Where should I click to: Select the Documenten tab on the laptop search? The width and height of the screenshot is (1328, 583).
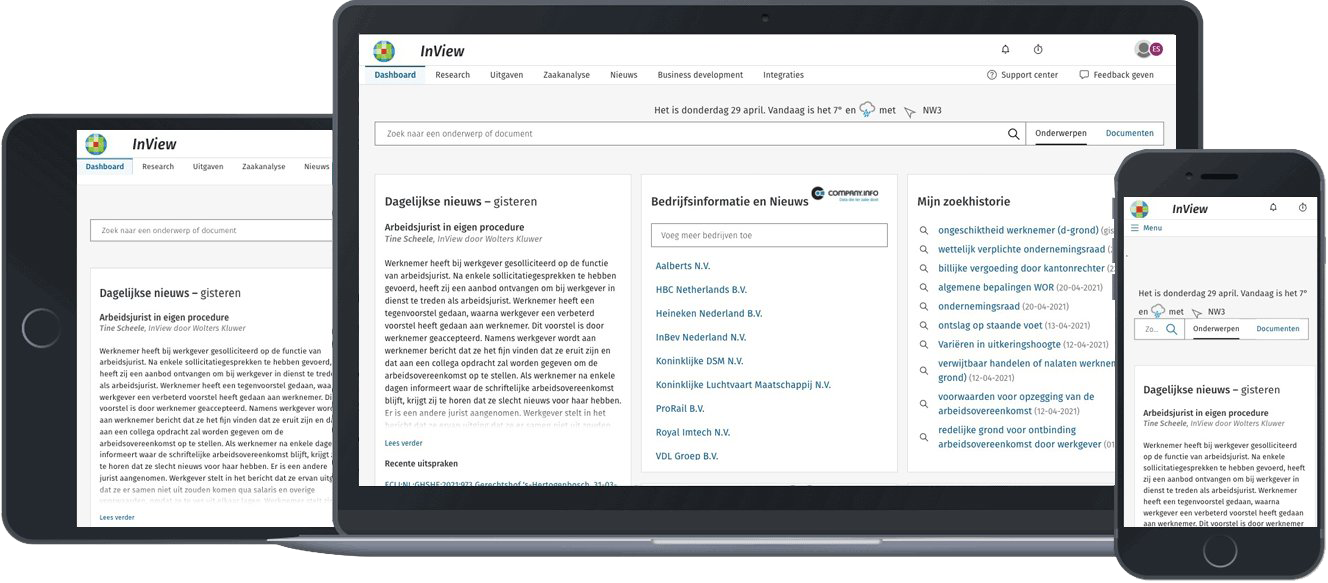pos(1129,133)
